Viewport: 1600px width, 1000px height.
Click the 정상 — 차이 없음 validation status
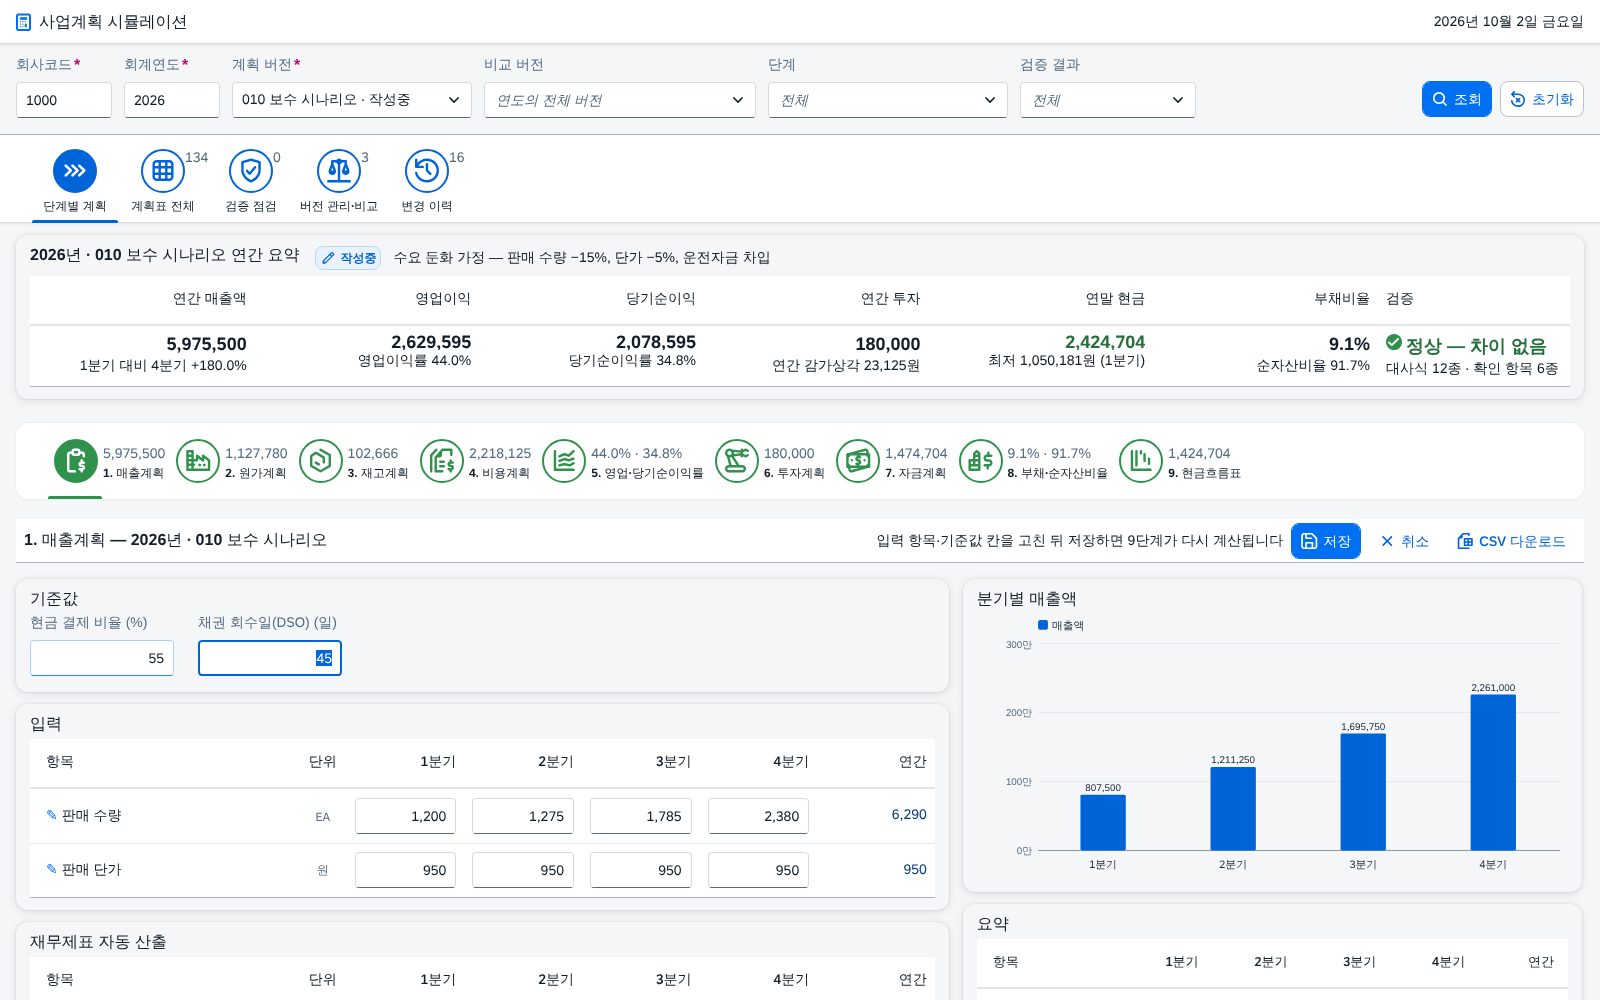1466,345
